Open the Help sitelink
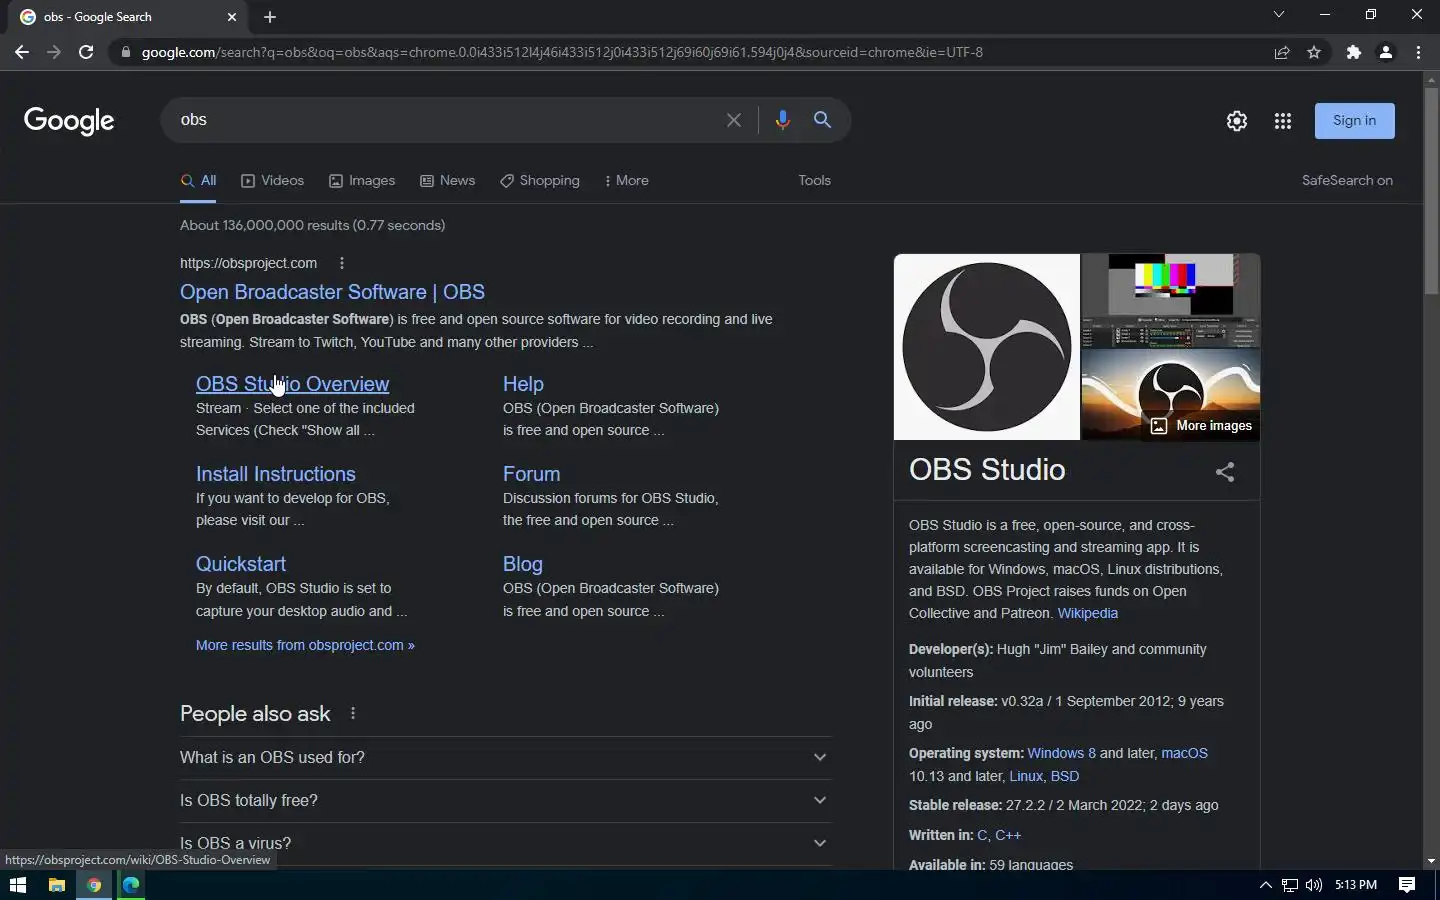The height and width of the screenshot is (900, 1440). (x=523, y=384)
